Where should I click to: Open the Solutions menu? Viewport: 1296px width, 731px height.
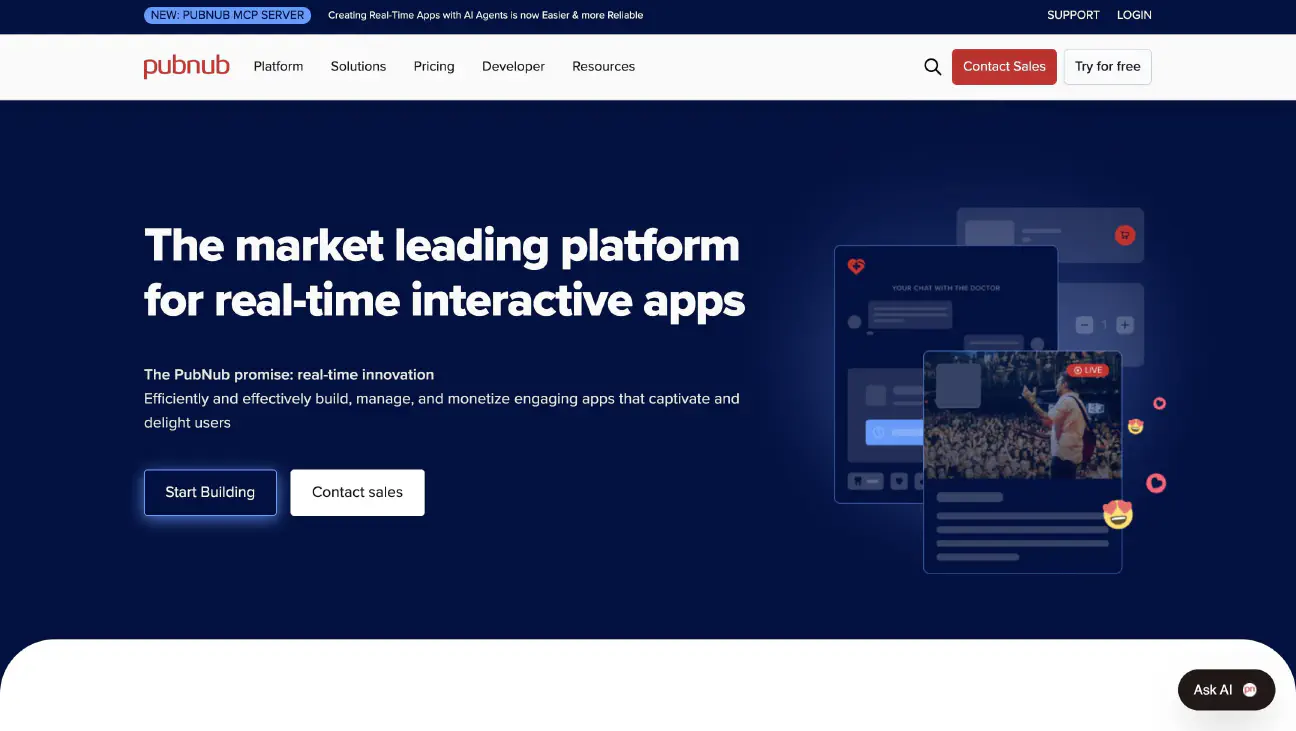pyautogui.click(x=358, y=67)
